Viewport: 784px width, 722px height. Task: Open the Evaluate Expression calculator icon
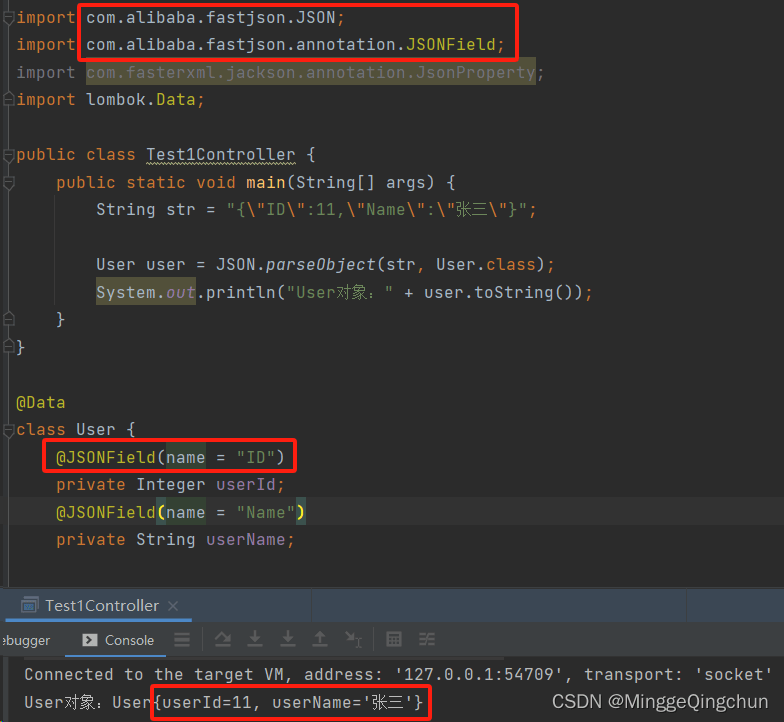pos(394,639)
